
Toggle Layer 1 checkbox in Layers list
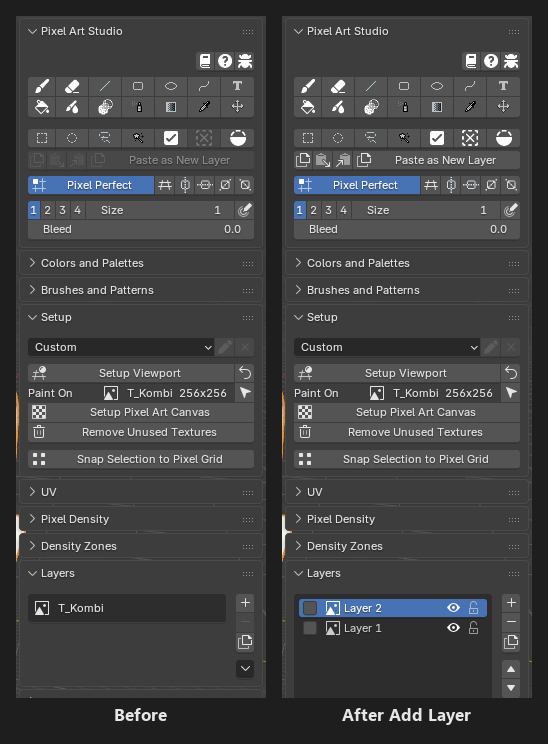310,628
